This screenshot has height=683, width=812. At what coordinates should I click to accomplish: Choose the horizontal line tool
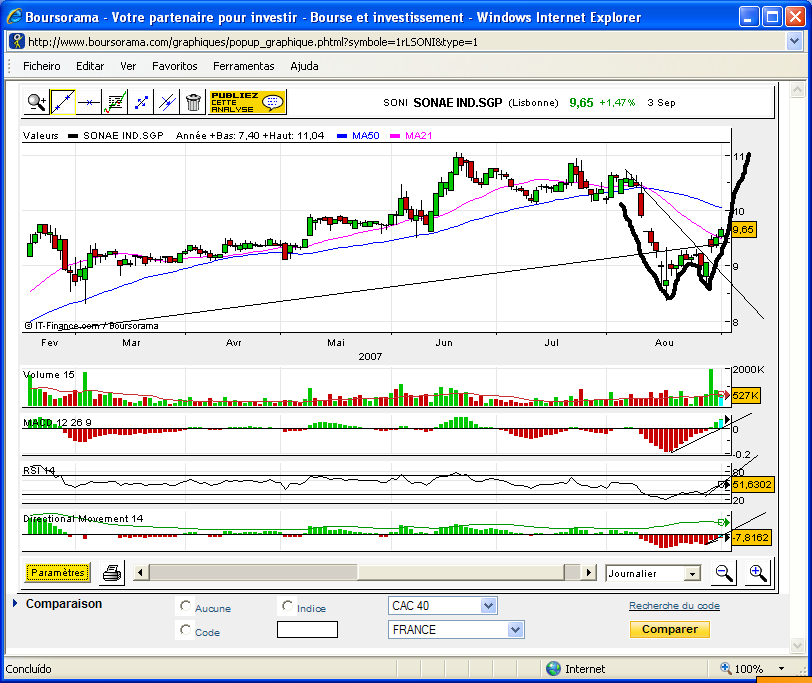pos(89,101)
